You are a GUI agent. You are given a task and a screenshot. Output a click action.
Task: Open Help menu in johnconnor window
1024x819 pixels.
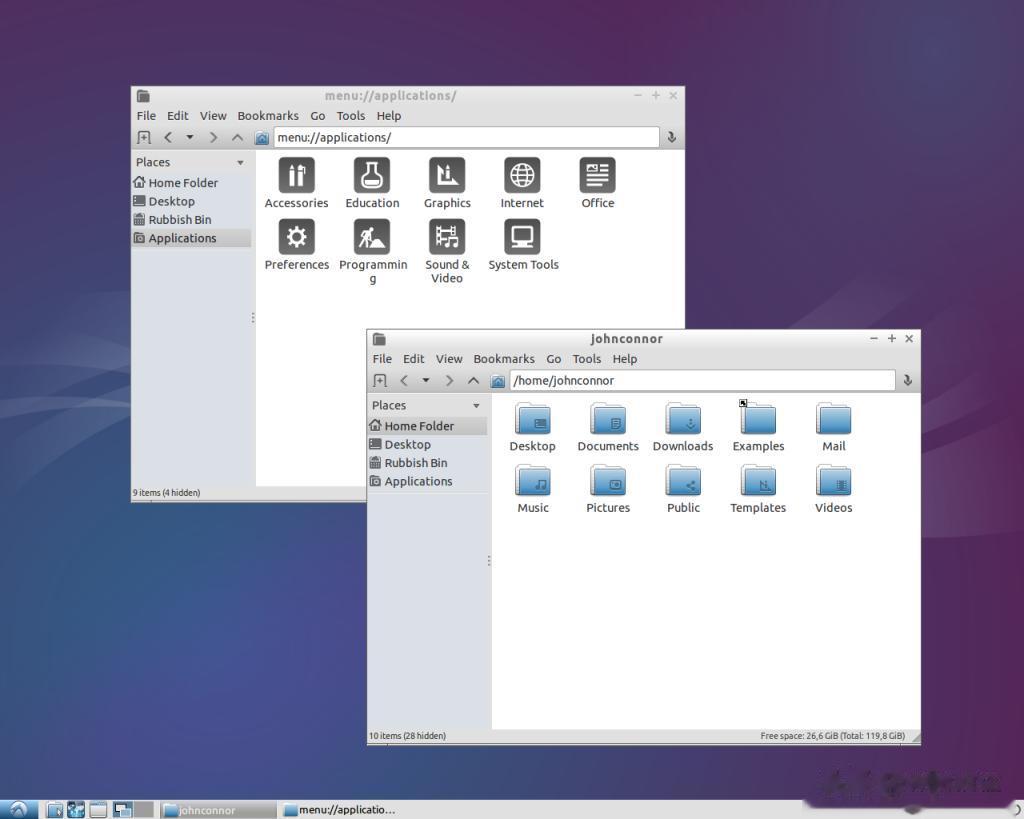click(624, 359)
